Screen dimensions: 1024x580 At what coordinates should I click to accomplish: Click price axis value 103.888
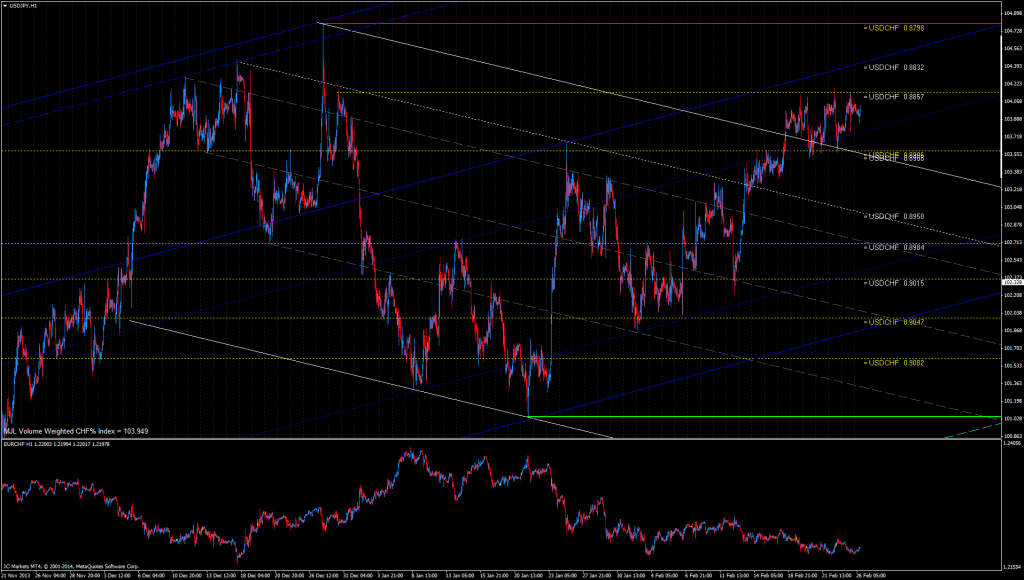coord(1013,119)
